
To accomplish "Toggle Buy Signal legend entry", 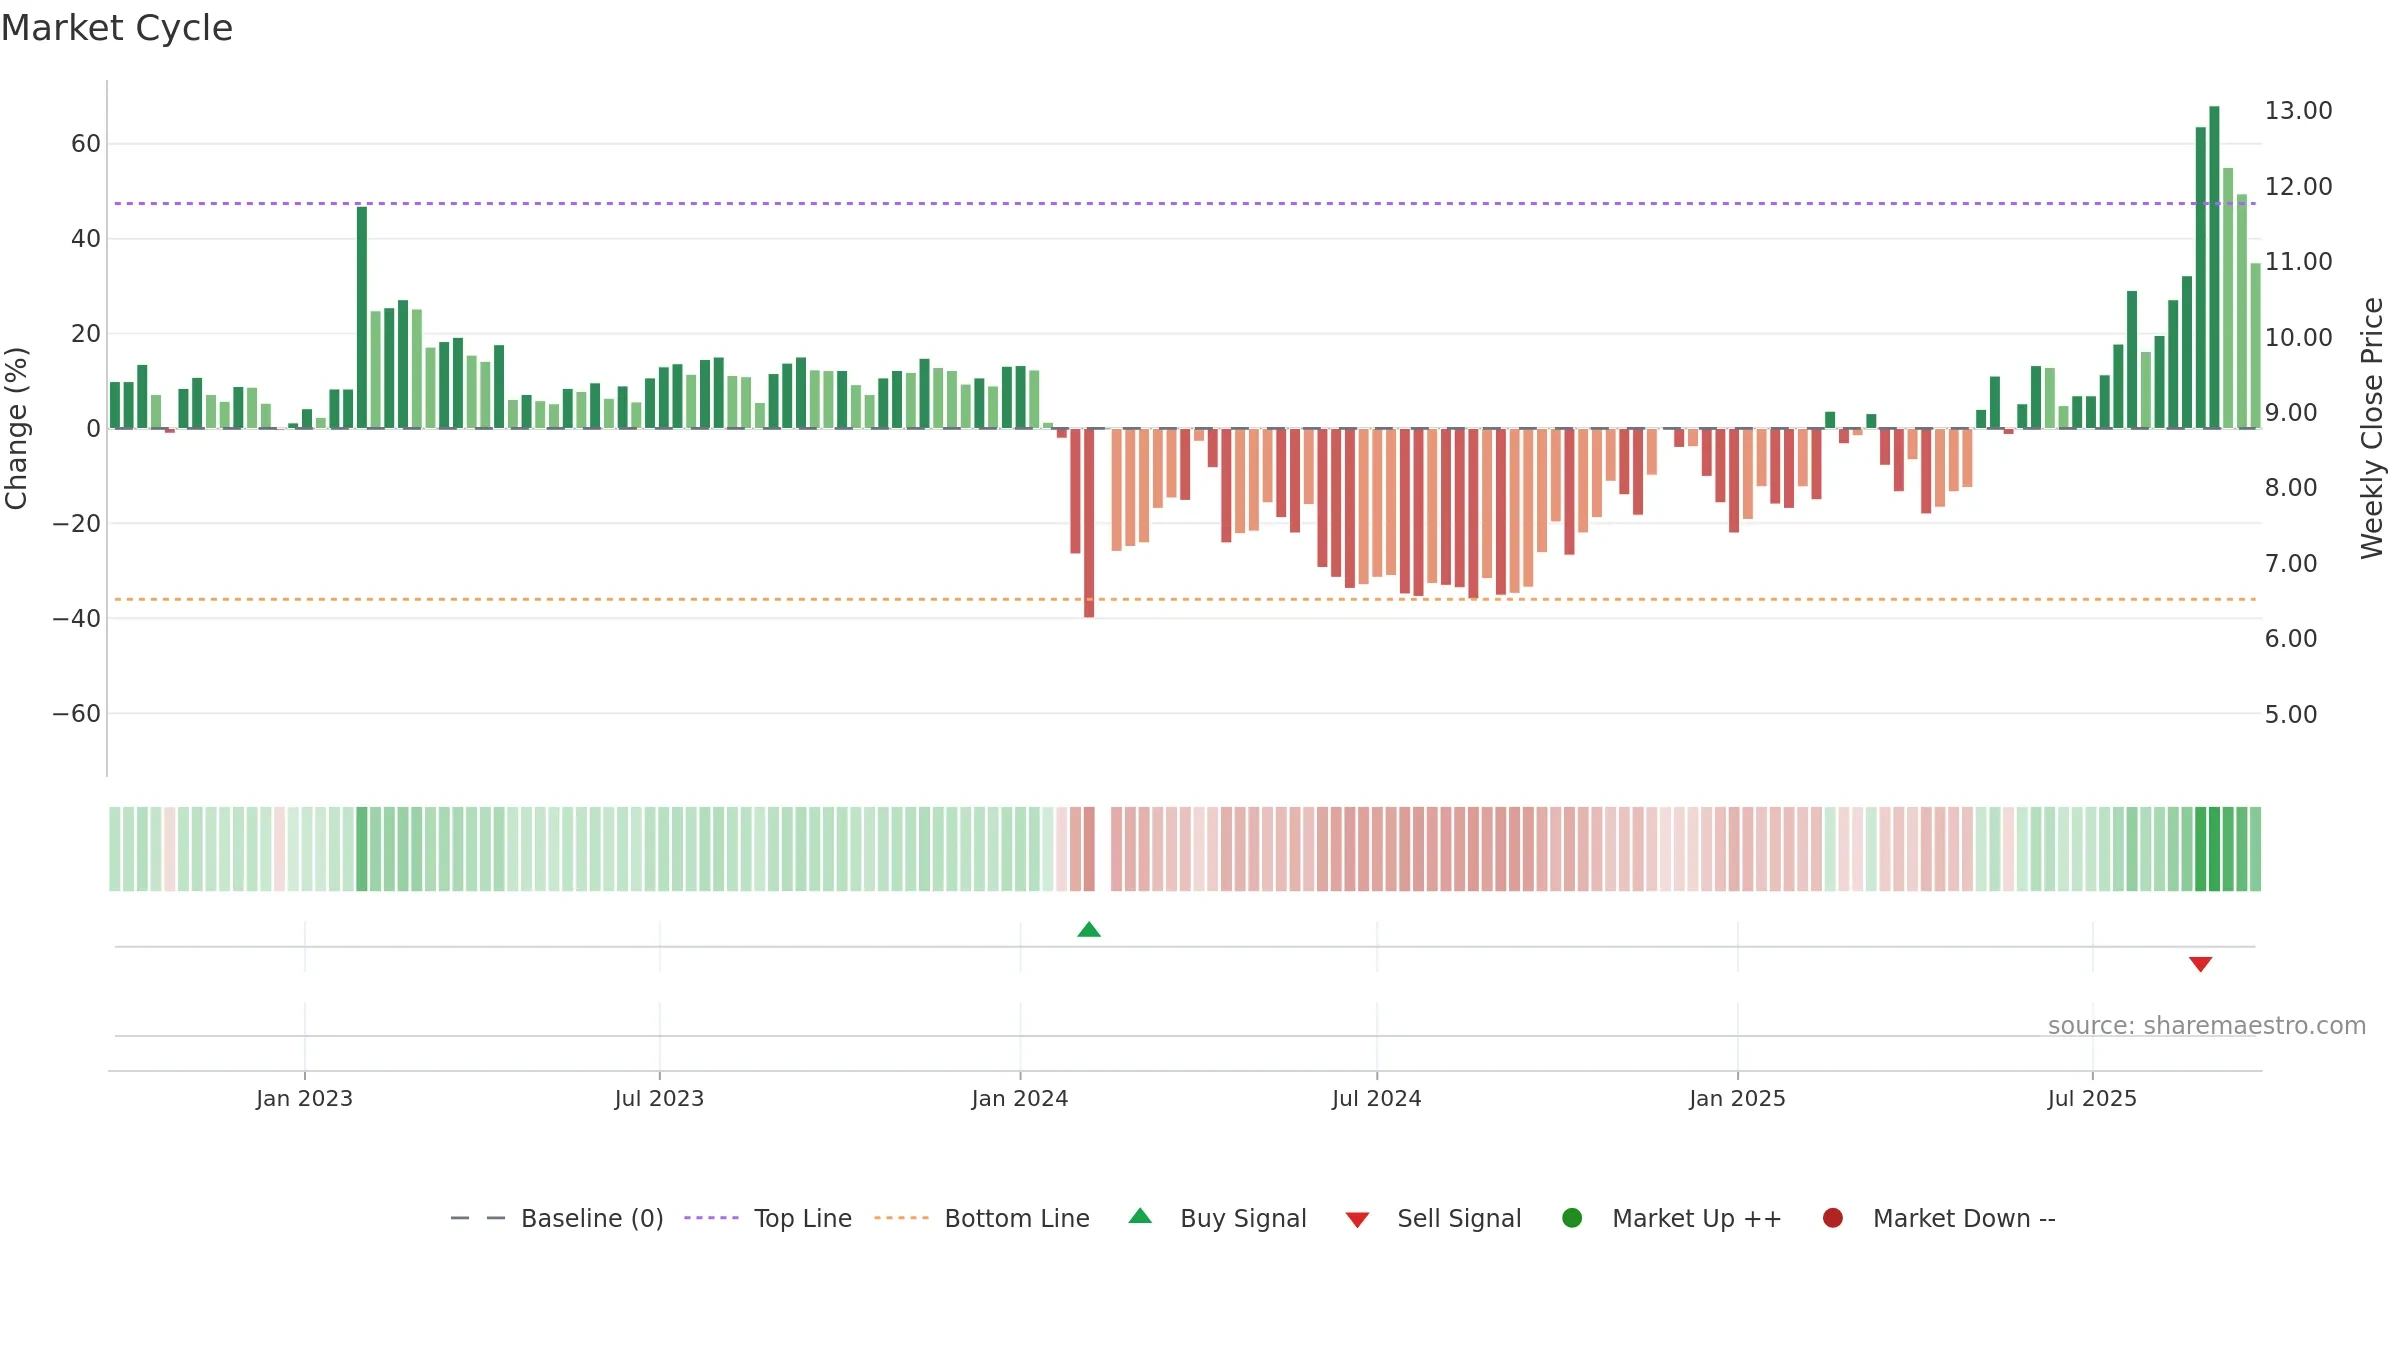I will coord(1217,1218).
